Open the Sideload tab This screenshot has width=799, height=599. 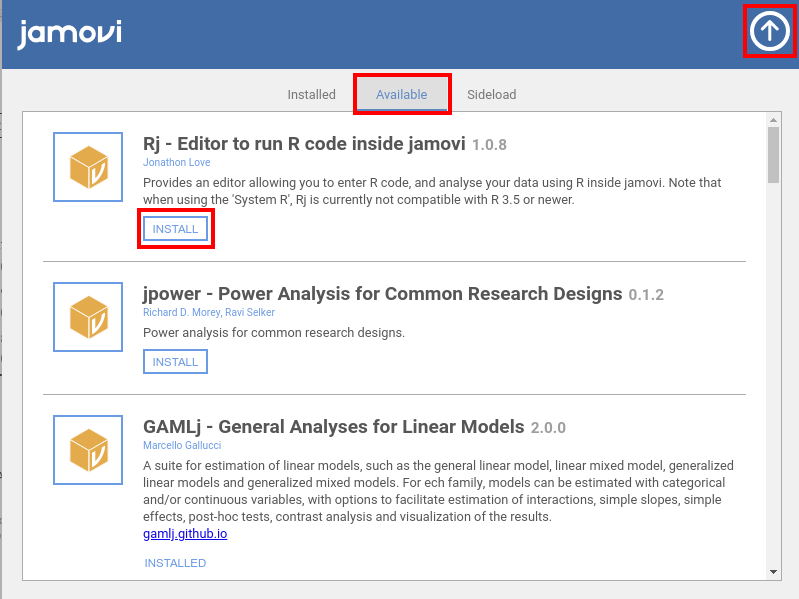pos(492,95)
